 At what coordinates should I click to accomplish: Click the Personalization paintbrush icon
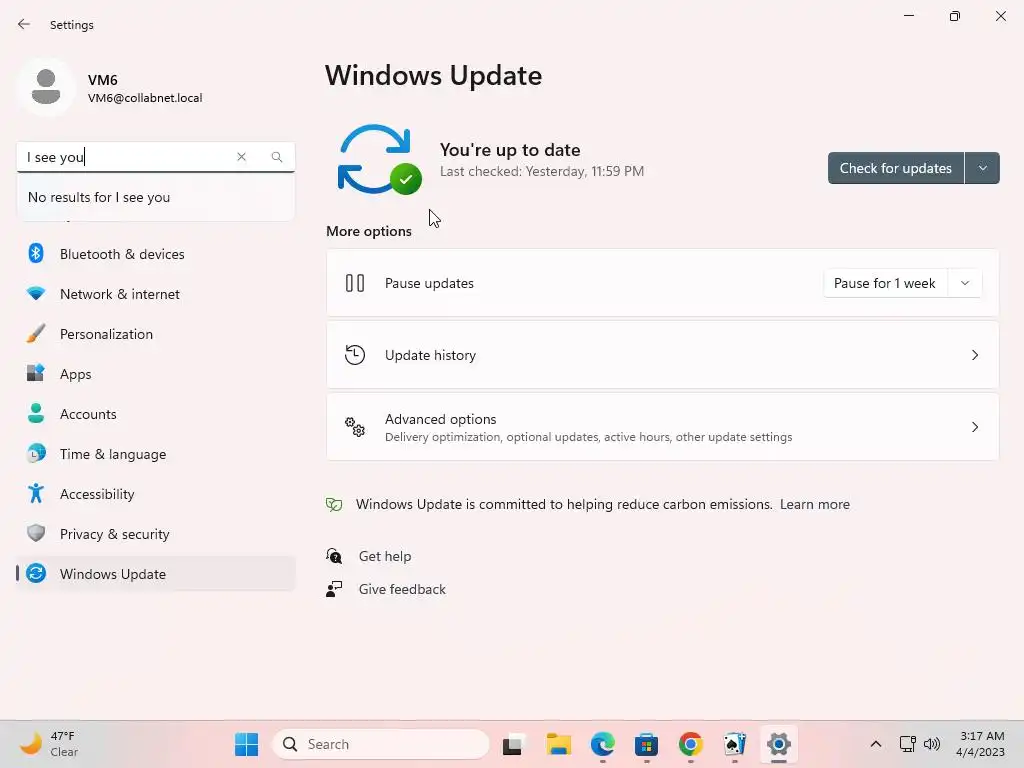tap(36, 334)
